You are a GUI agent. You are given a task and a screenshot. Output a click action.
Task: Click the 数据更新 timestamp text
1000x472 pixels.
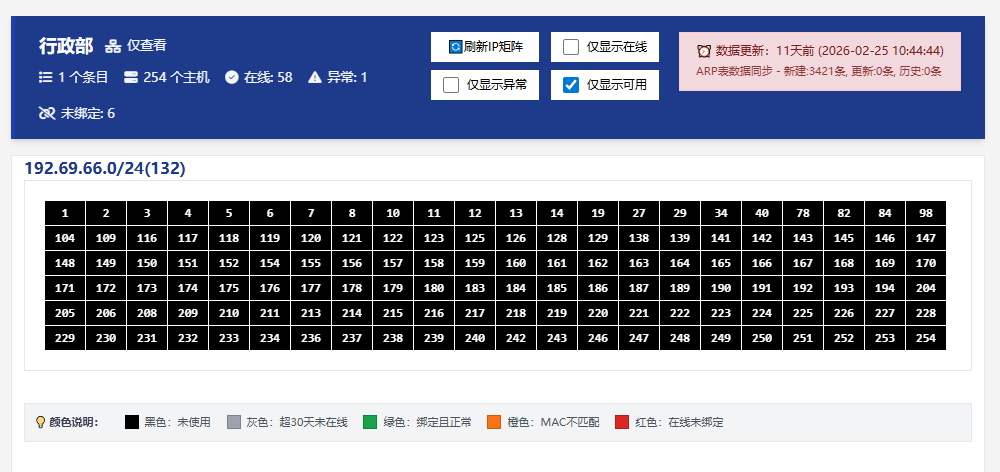pyautogui.click(x=830, y=51)
